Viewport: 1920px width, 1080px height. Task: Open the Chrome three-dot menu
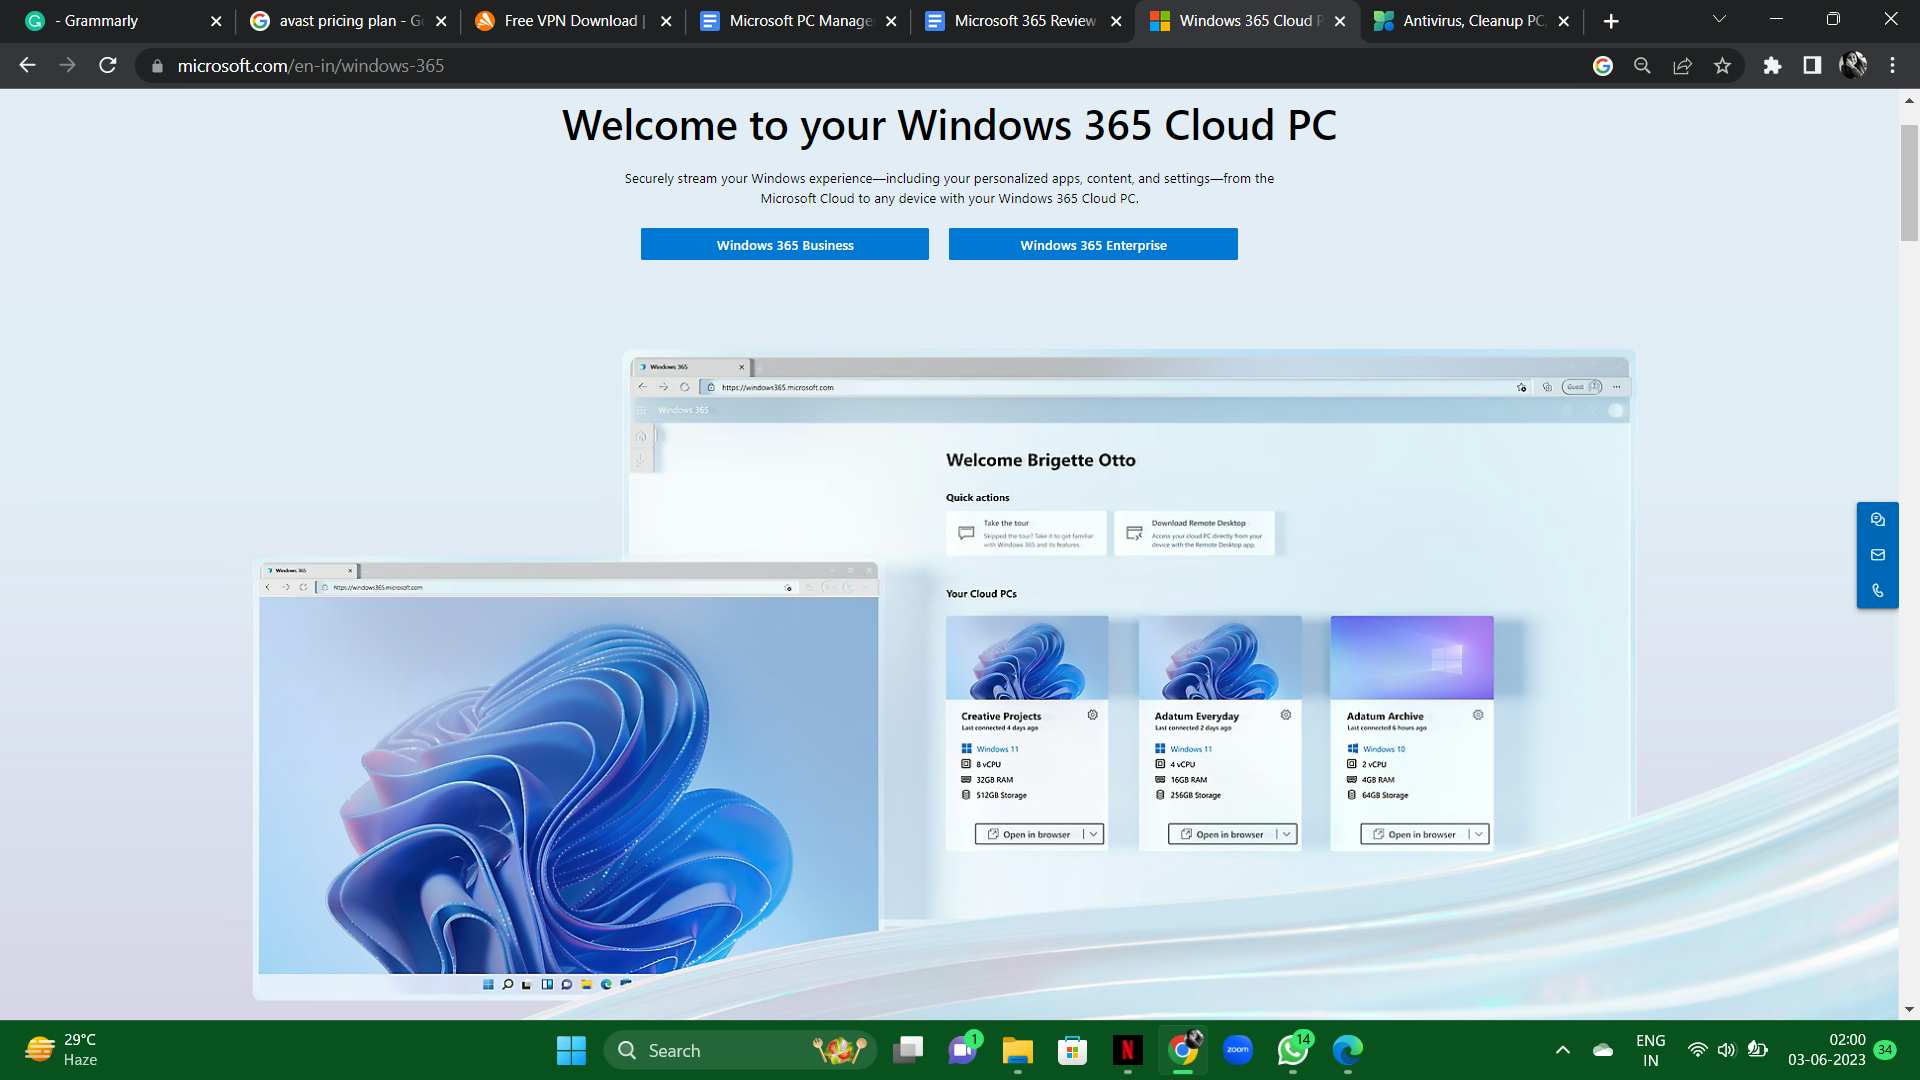(1891, 65)
